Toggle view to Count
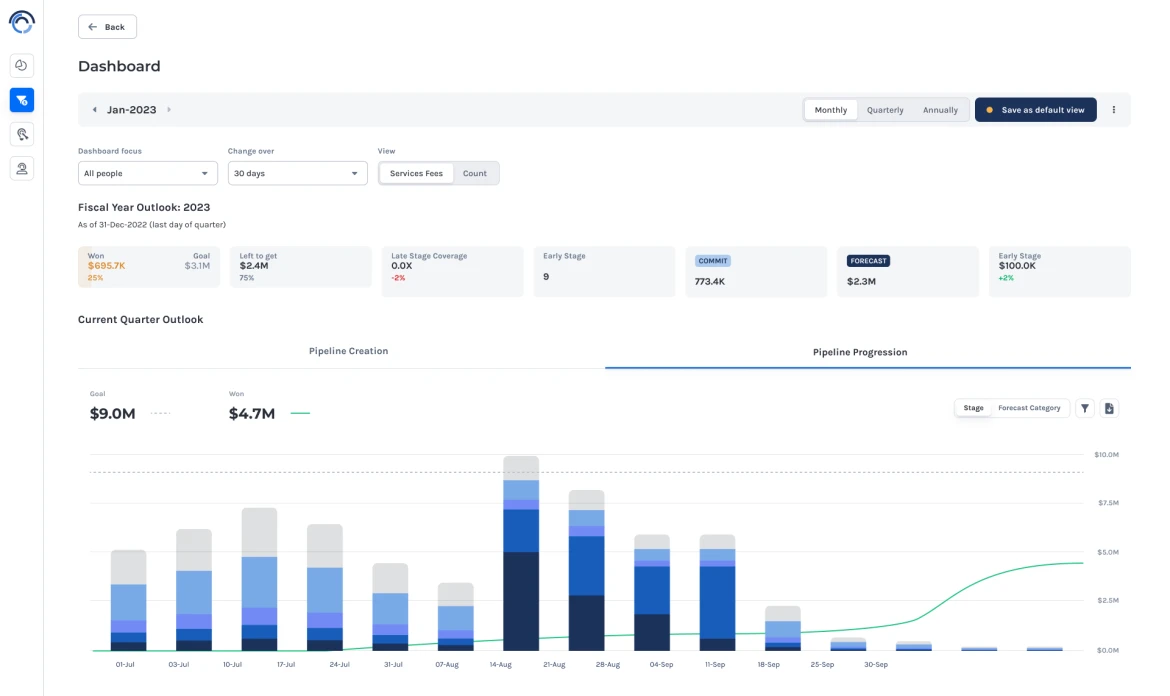The image size is (1170, 696). coord(475,173)
